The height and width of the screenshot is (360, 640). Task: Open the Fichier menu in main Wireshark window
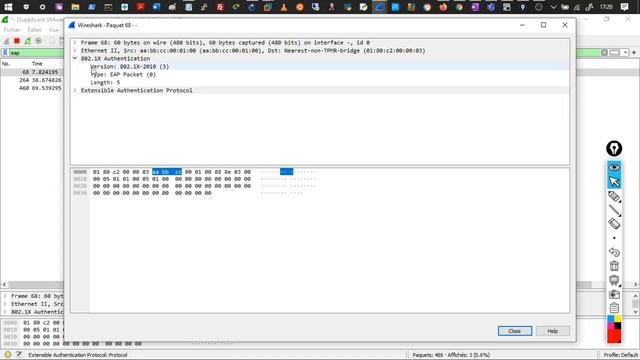pyautogui.click(x=12, y=30)
